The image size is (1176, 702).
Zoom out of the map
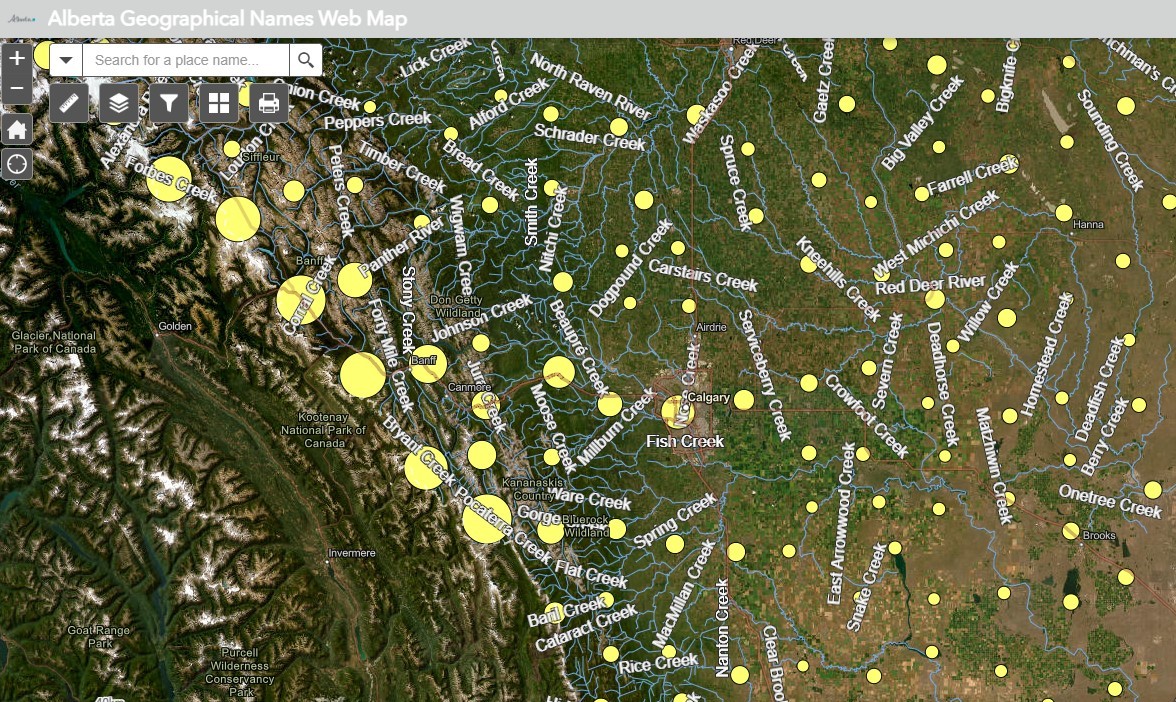tap(17, 89)
